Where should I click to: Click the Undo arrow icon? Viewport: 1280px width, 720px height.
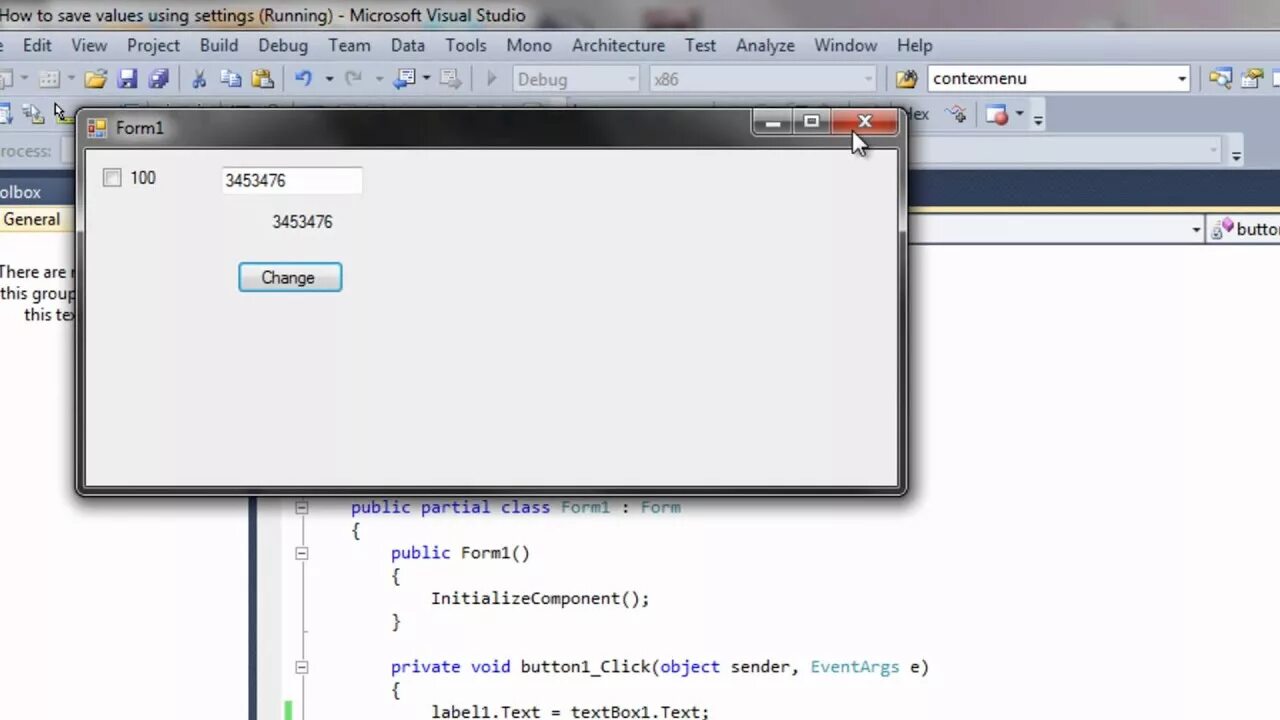(304, 78)
